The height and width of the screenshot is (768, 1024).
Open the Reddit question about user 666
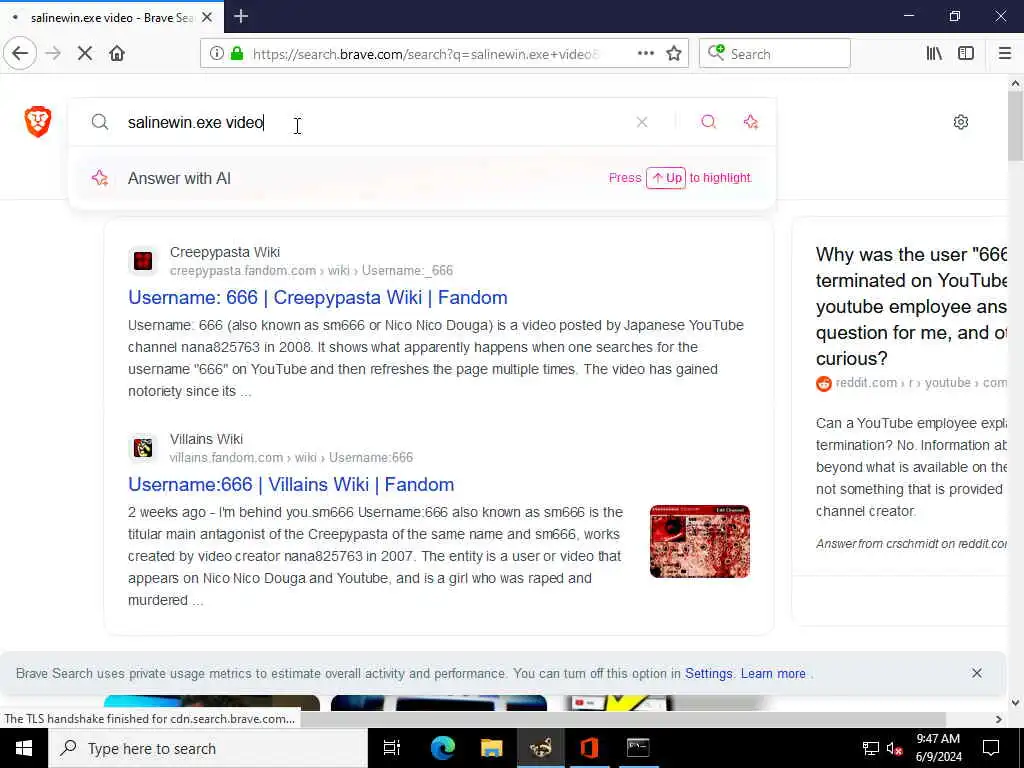pyautogui.click(x=911, y=306)
